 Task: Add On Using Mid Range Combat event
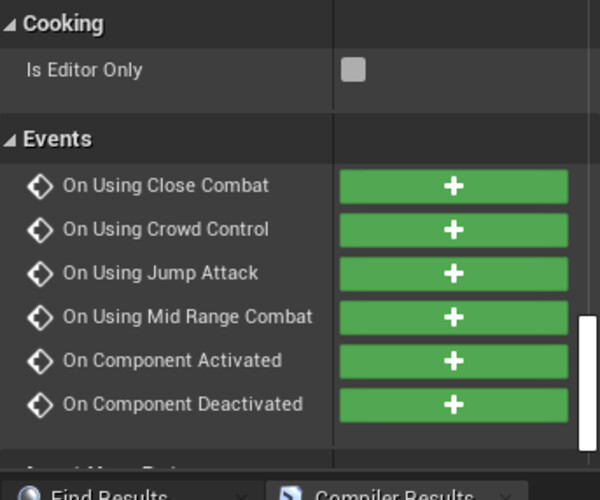[x=453, y=317]
